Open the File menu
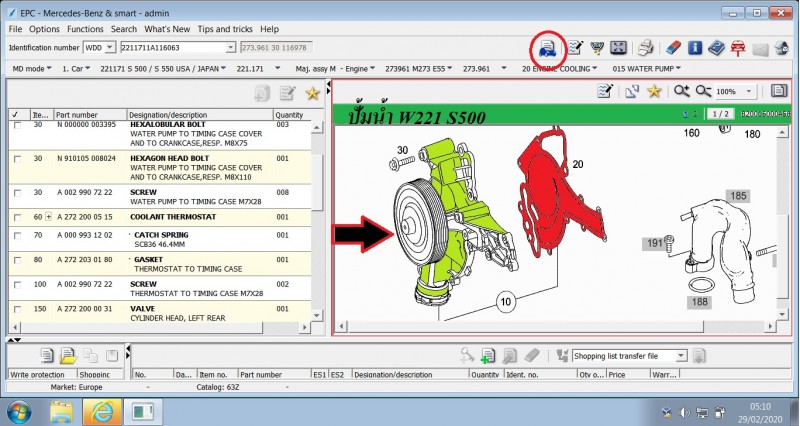 [x=15, y=29]
